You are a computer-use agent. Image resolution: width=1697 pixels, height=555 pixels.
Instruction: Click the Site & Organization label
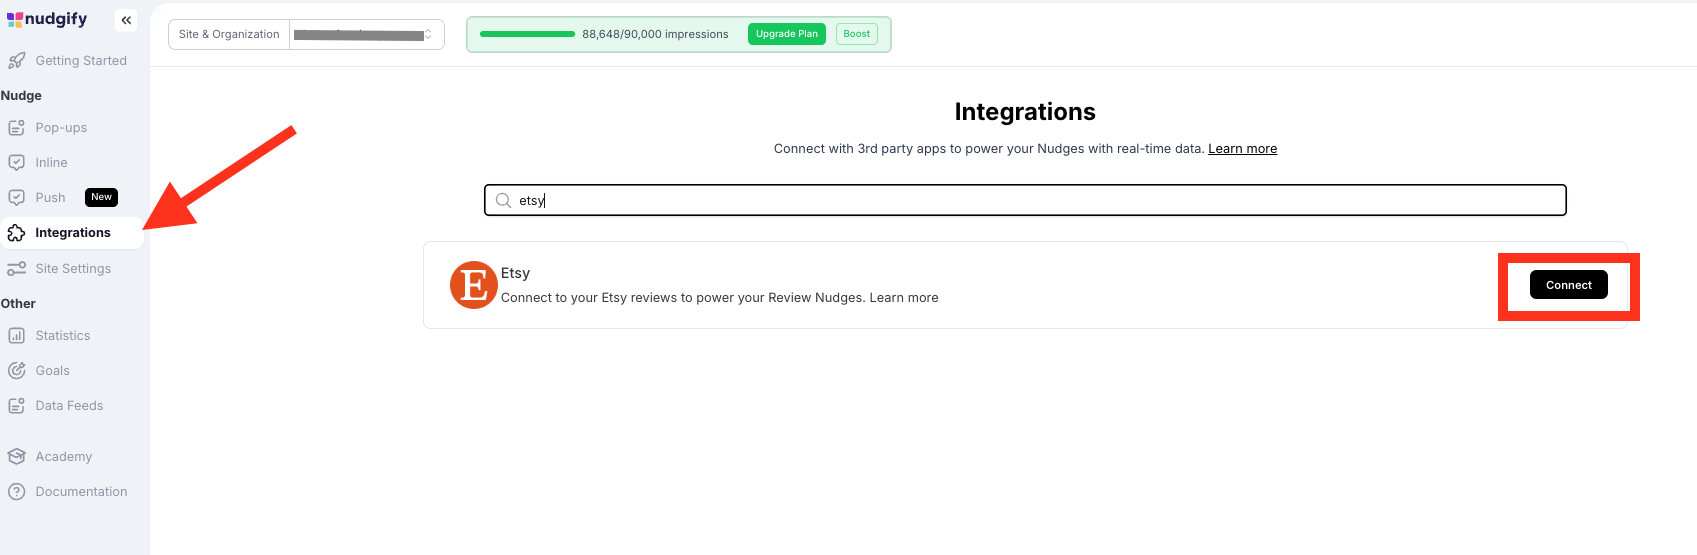[229, 34]
